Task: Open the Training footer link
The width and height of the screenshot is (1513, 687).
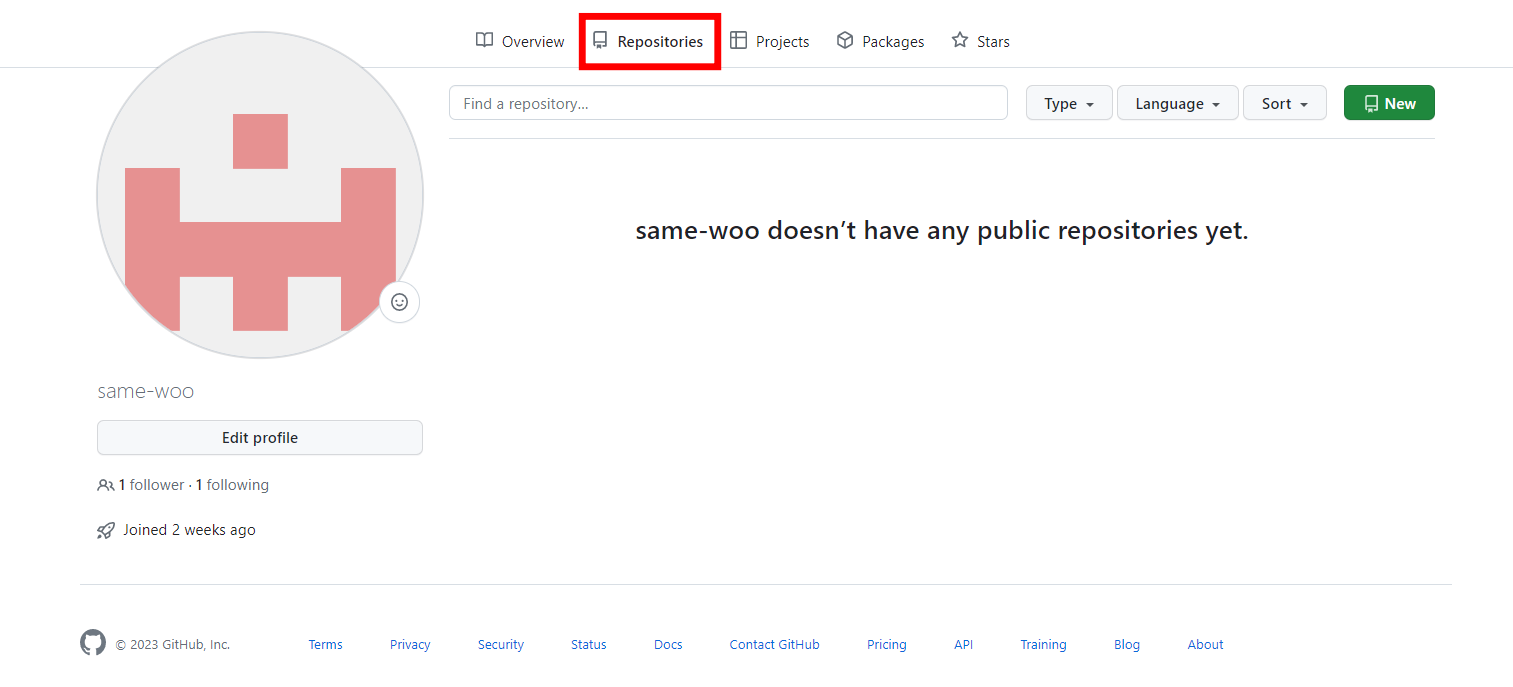Action: click(1043, 645)
